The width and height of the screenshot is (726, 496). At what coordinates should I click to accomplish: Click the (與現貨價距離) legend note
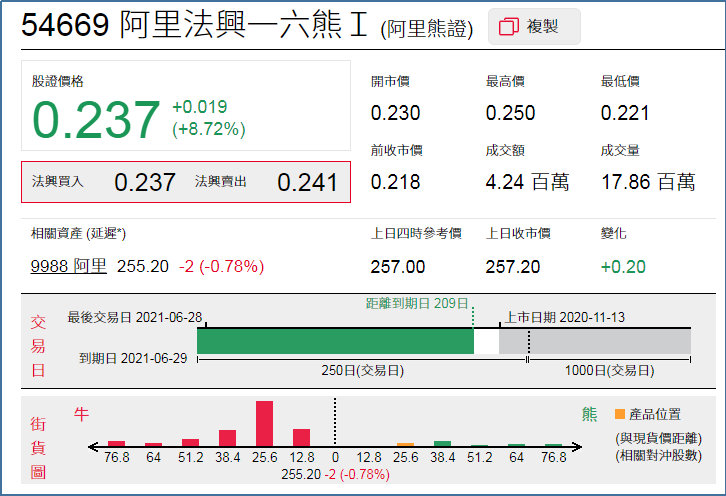click(x=658, y=438)
